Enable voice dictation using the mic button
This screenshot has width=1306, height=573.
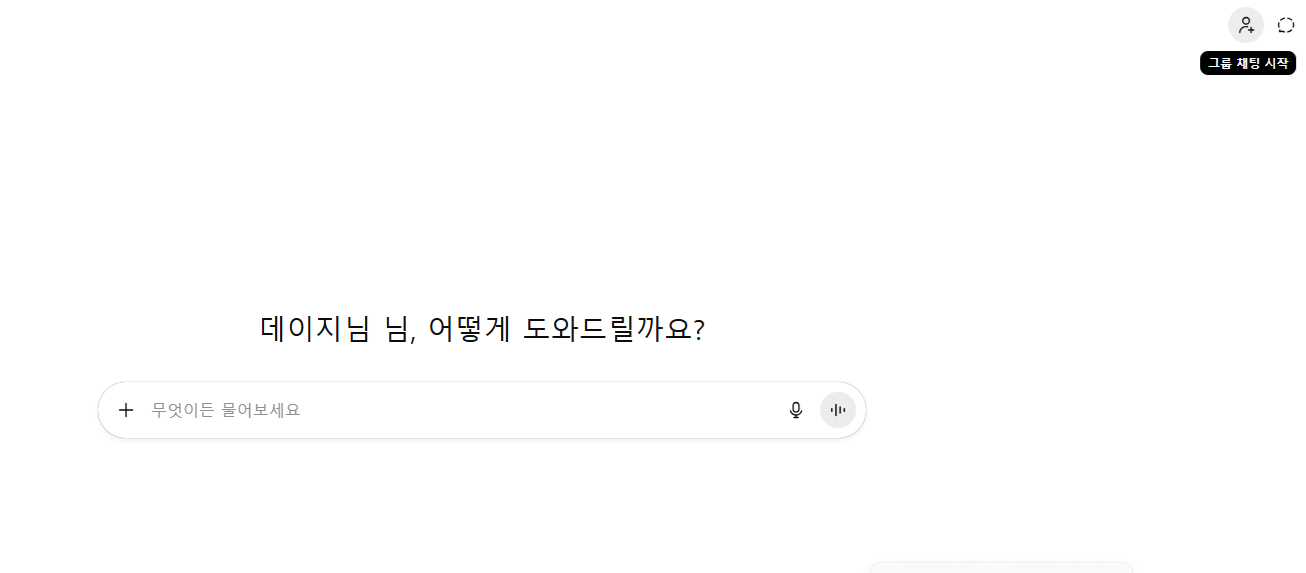796,410
